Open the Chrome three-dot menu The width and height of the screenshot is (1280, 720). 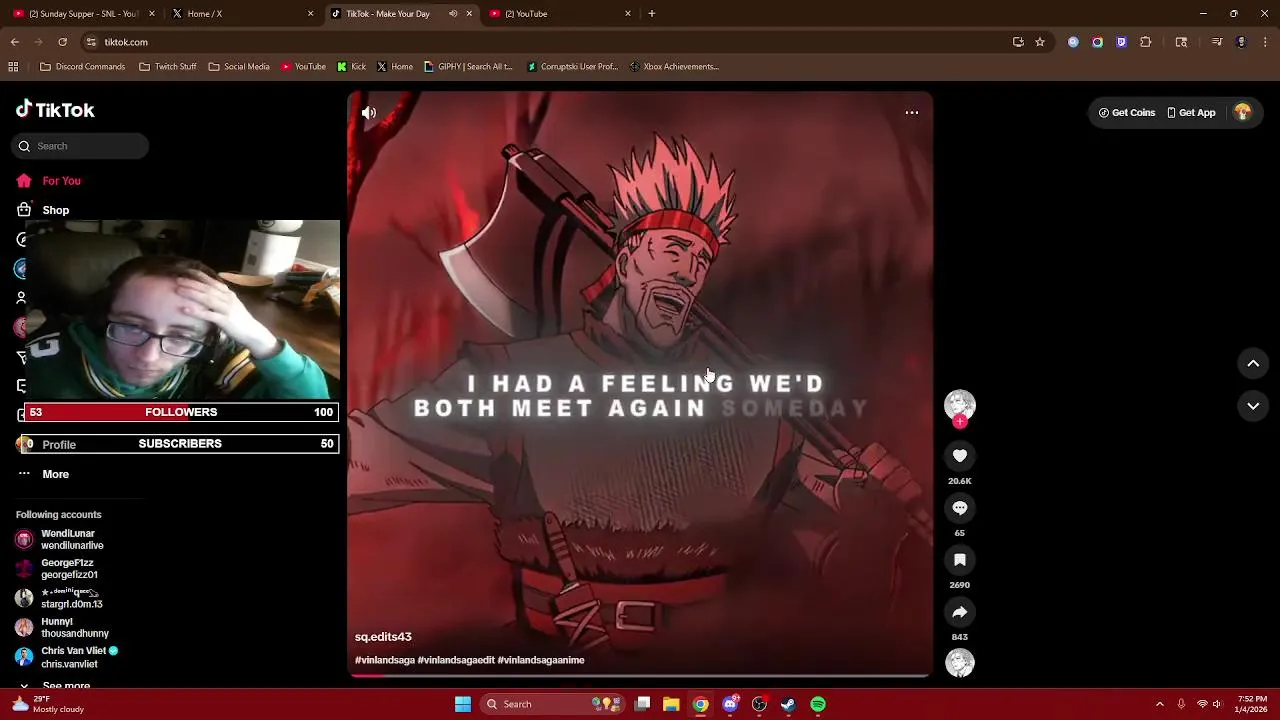click(1266, 42)
